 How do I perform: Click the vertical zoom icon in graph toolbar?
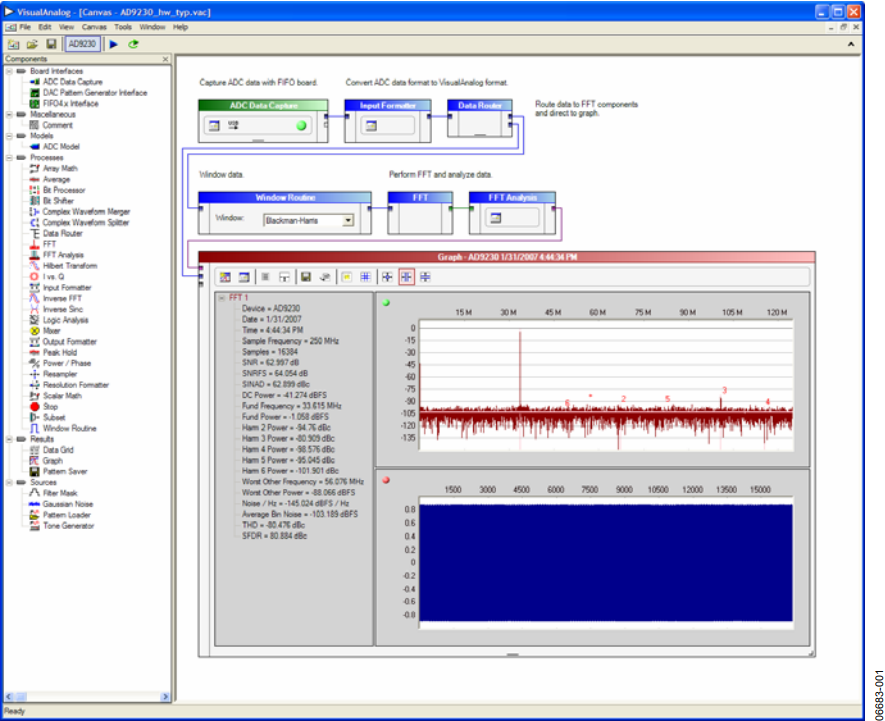coord(426,277)
